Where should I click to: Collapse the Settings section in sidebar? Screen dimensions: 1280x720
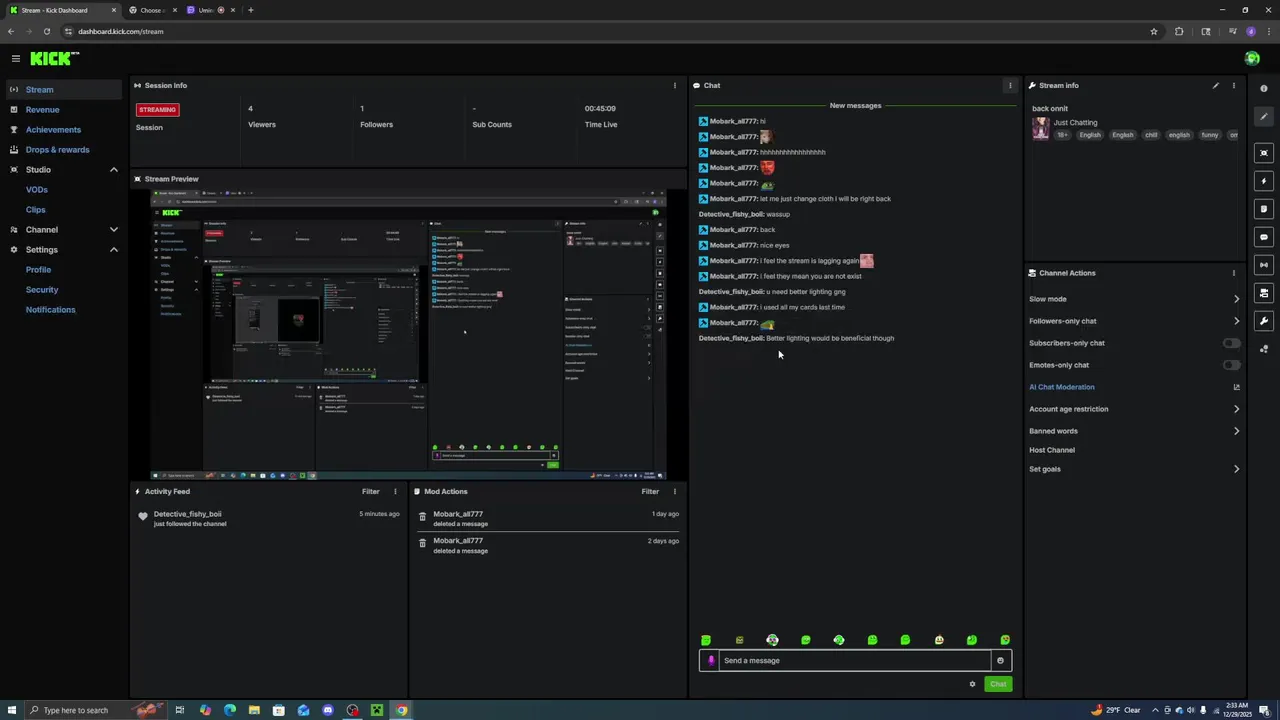113,250
